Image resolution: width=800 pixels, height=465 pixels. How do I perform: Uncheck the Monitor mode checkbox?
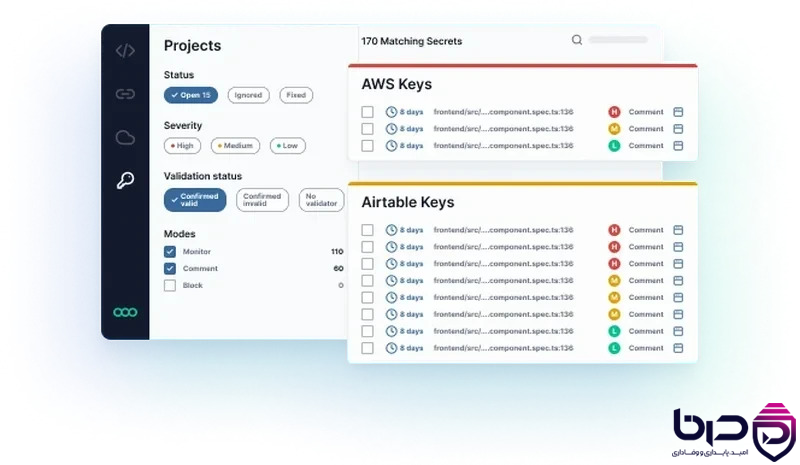coord(170,252)
